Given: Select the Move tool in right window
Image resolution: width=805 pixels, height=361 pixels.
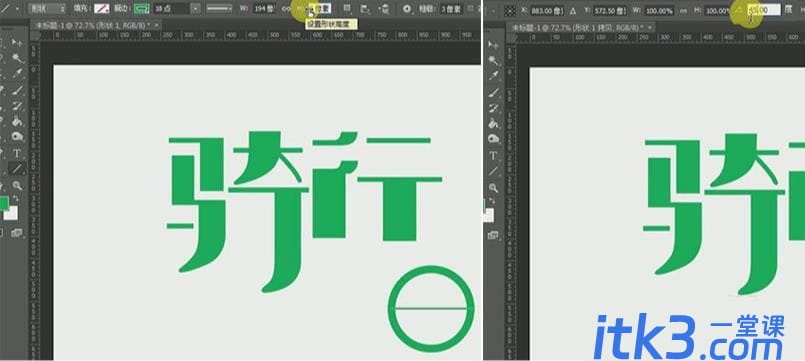Looking at the screenshot, I should click(494, 46).
